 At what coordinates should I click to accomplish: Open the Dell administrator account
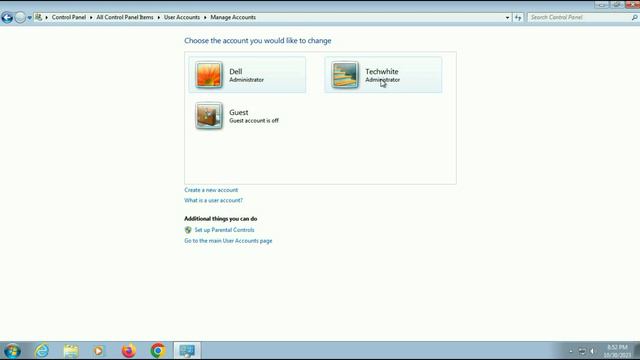tap(247, 75)
